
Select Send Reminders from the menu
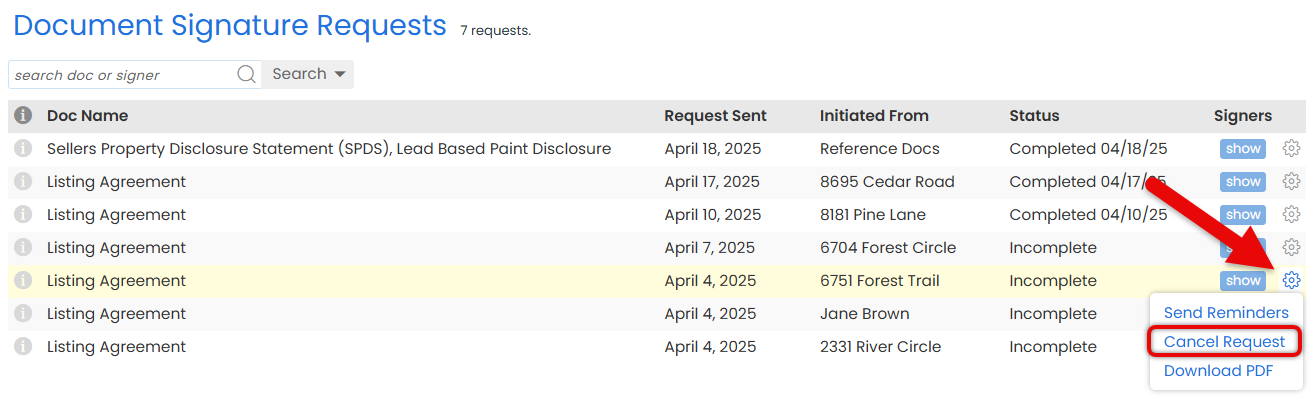coord(1226,313)
